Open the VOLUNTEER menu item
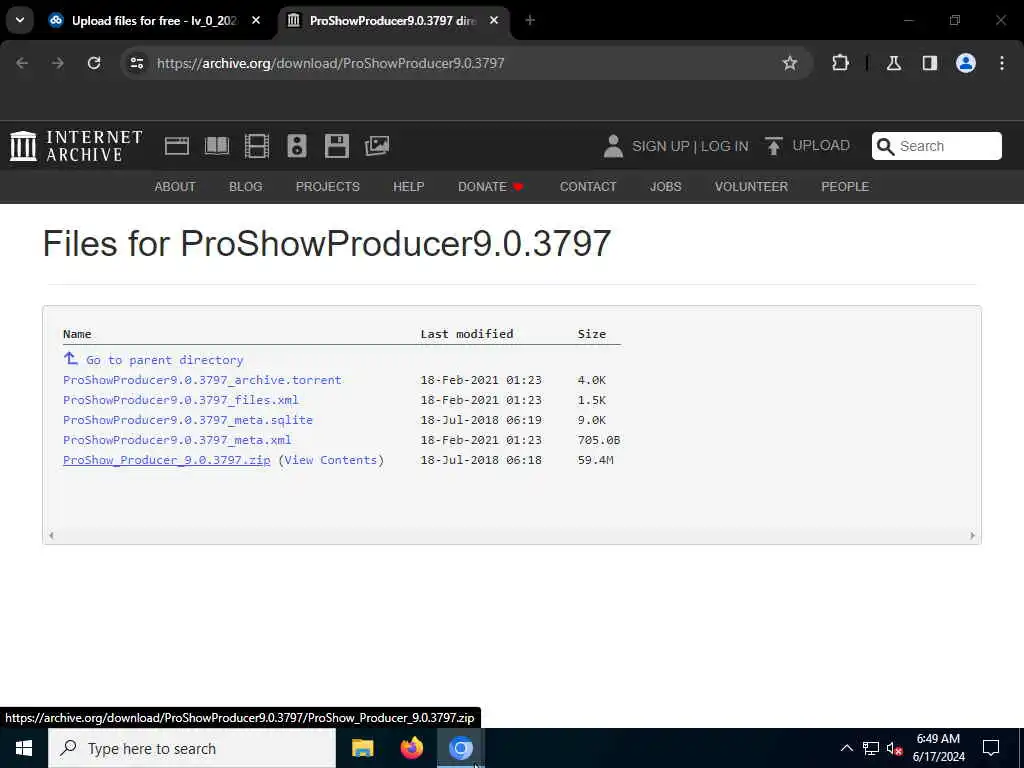Image resolution: width=1024 pixels, height=768 pixels. point(751,187)
